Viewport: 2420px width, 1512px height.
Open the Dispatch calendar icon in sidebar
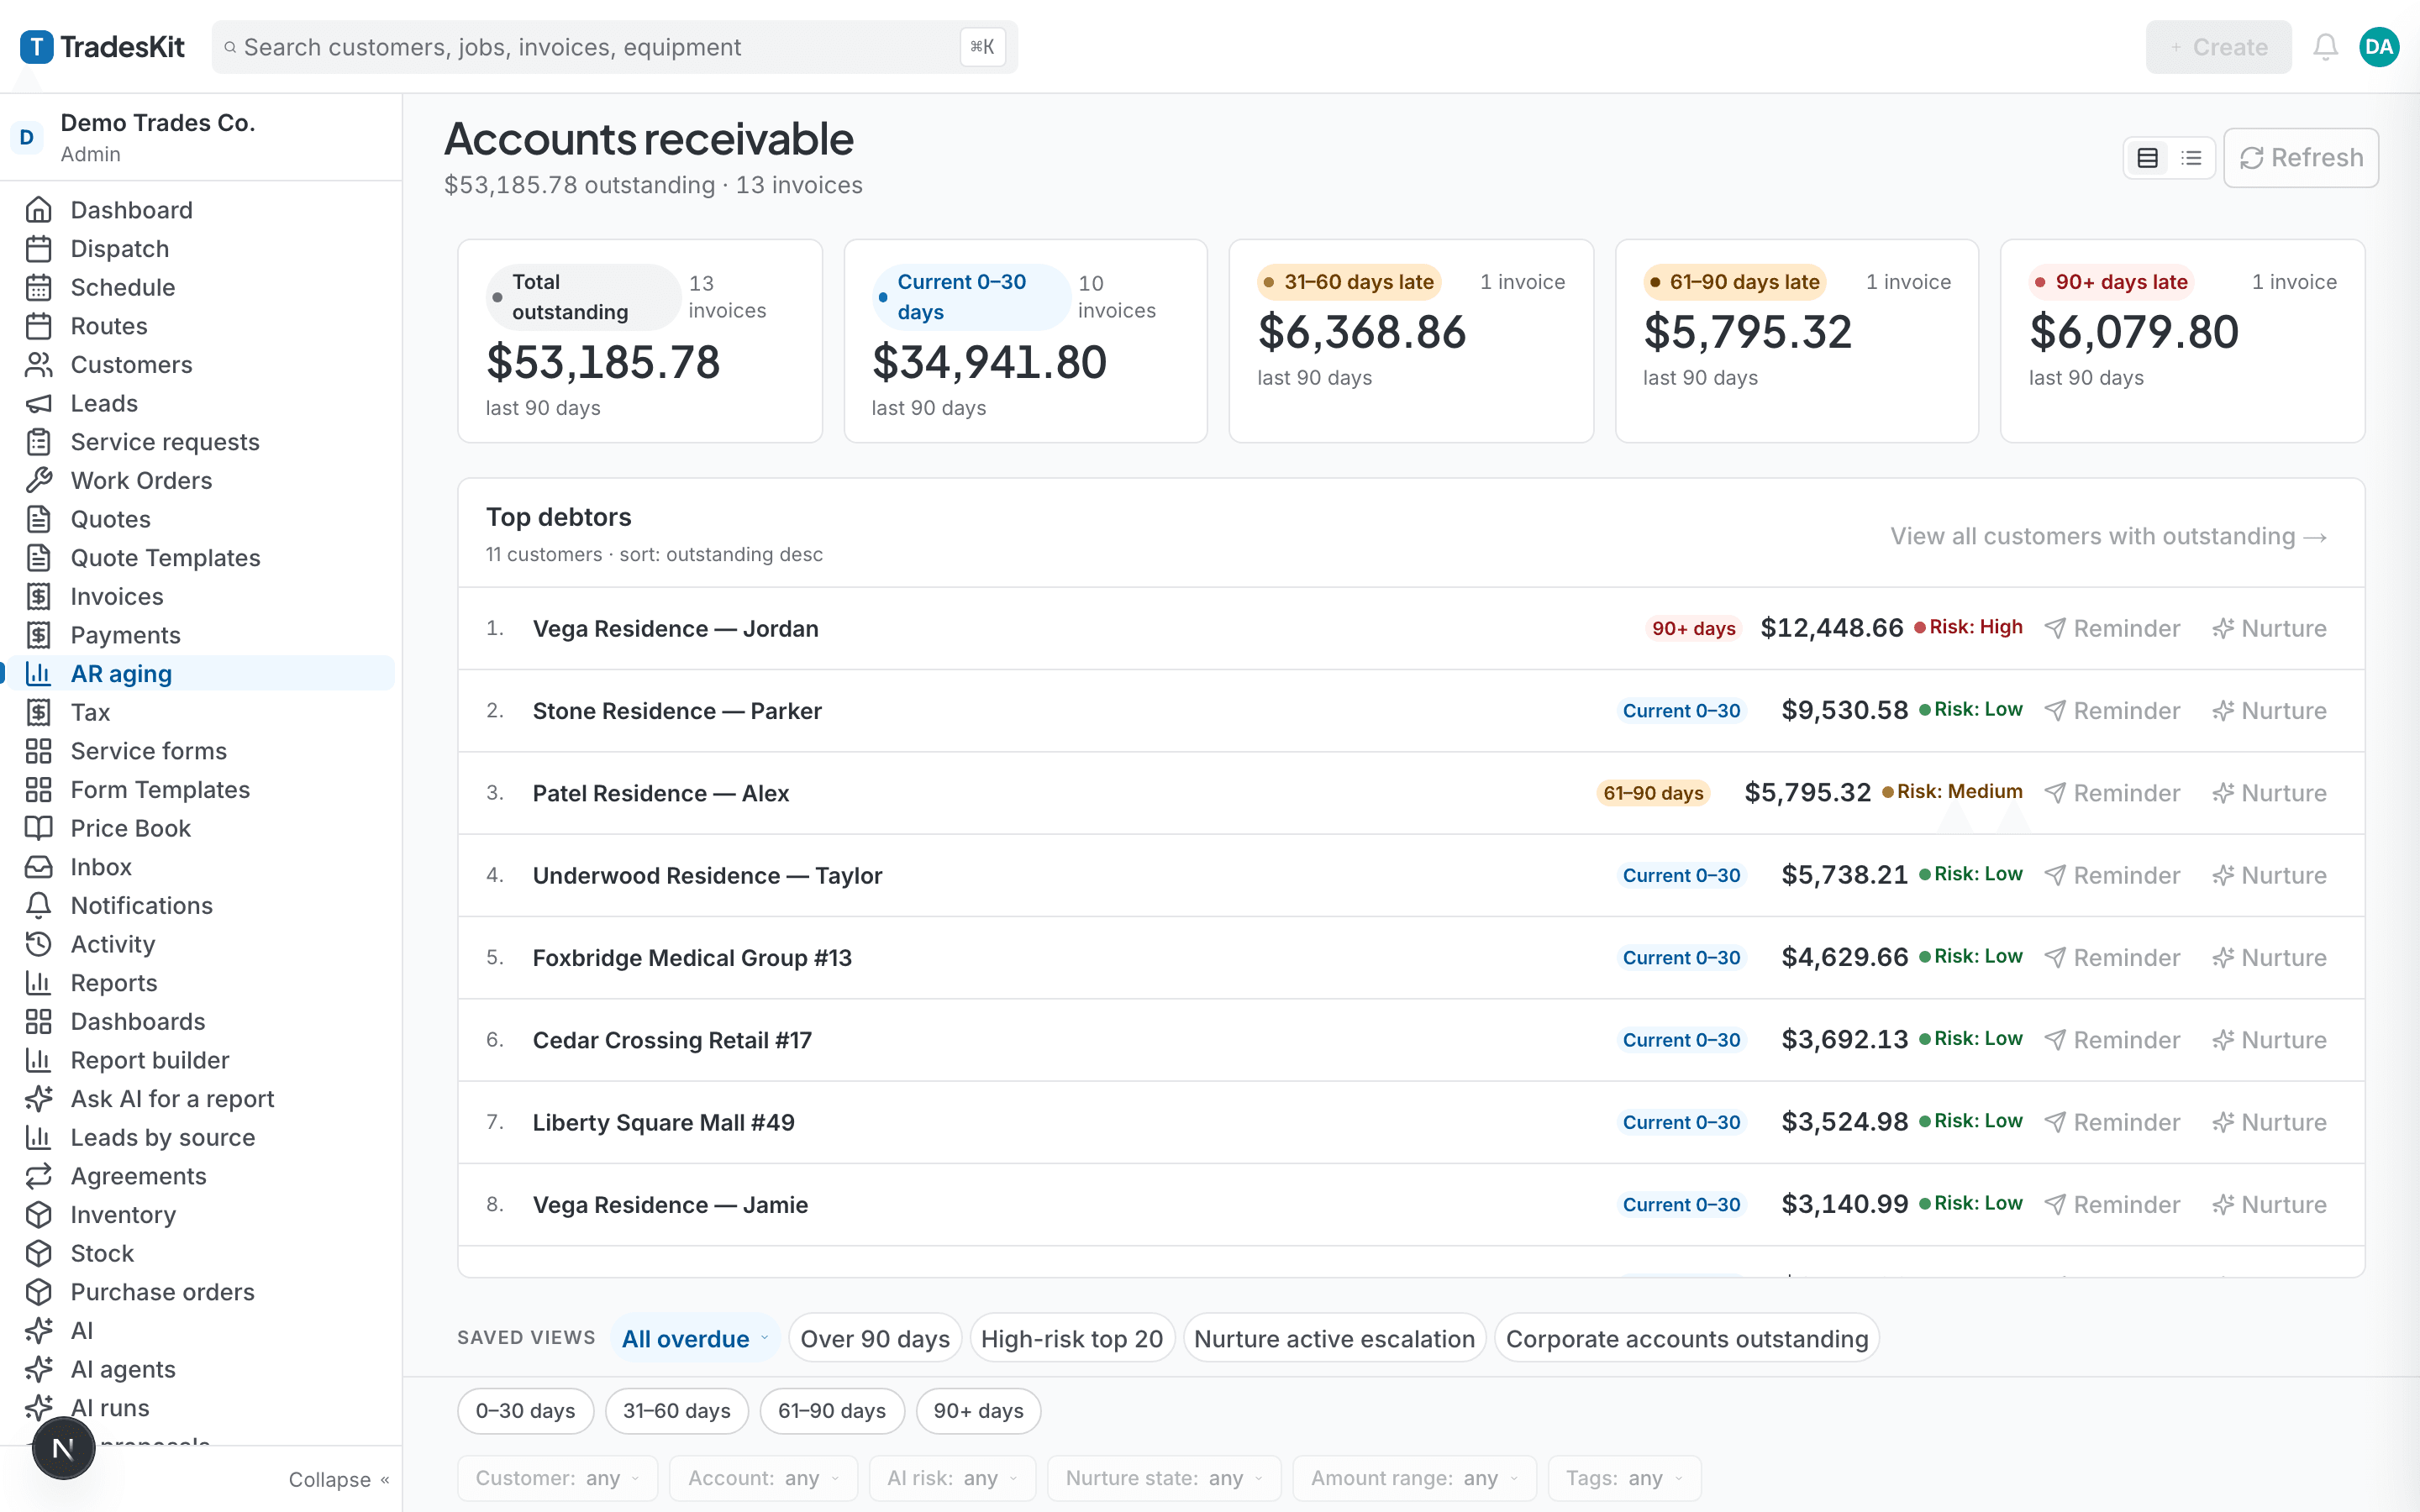tap(38, 248)
